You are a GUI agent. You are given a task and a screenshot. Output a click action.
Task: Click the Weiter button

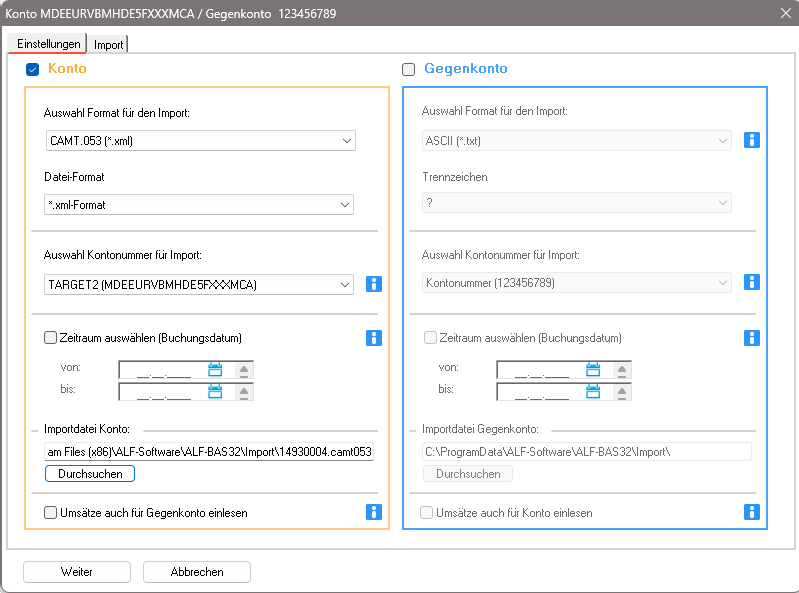tap(77, 572)
